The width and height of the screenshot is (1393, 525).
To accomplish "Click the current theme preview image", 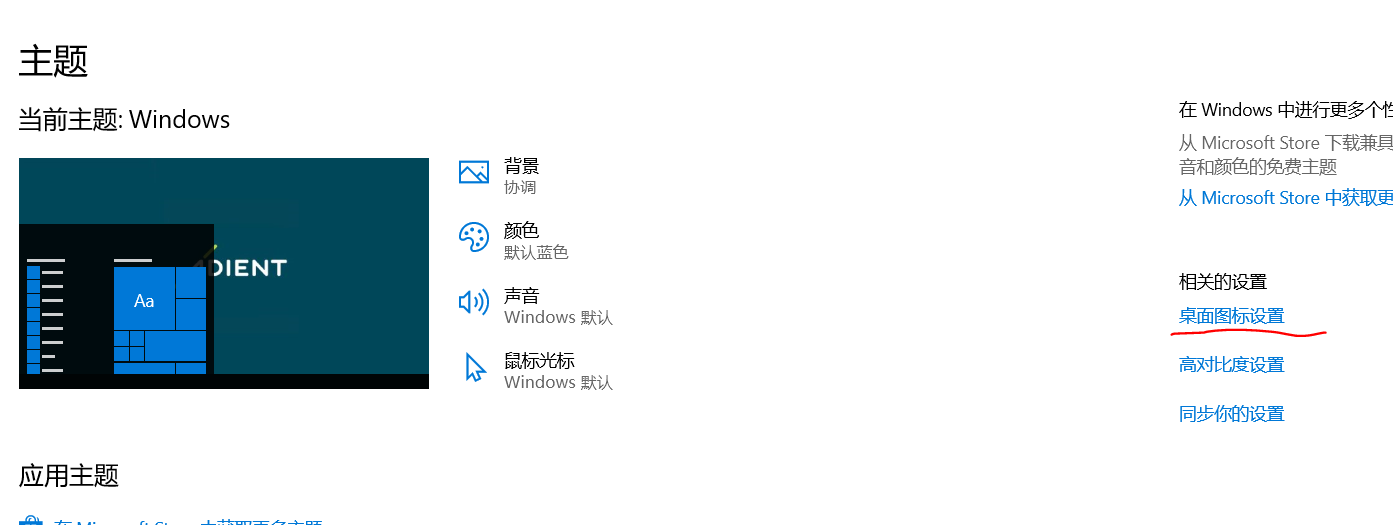I will pos(224,273).
